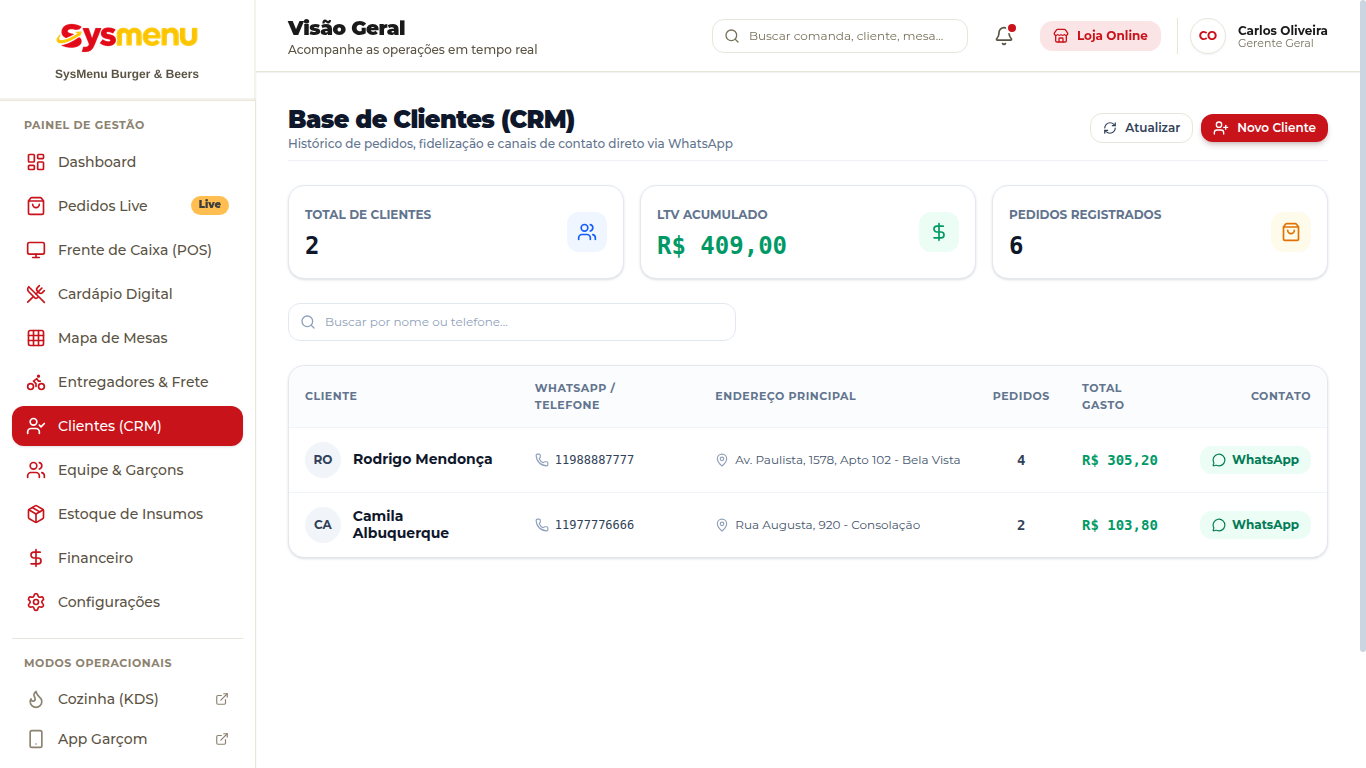Image resolution: width=1366 pixels, height=768 pixels.
Task: Select Cardápio Digital menu item
Action: (x=127, y=294)
